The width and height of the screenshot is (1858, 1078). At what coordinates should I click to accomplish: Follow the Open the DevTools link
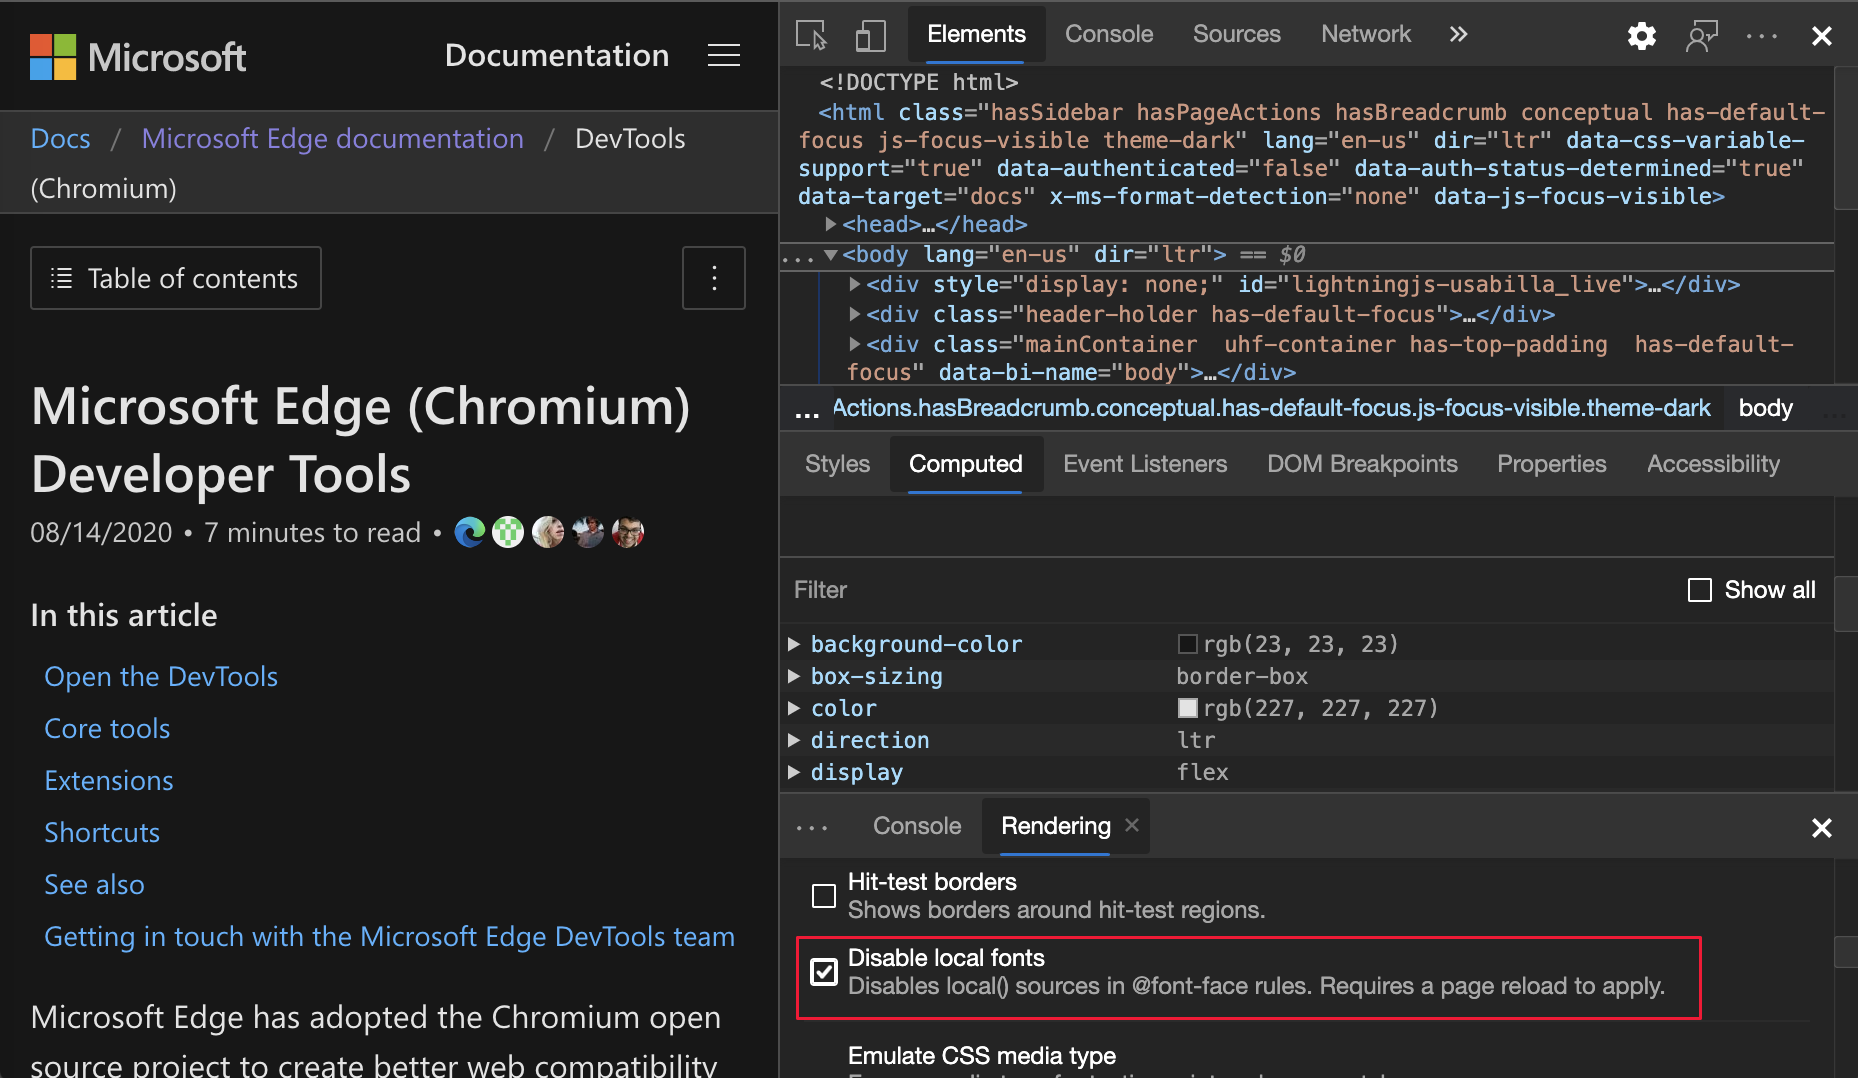[x=161, y=677]
